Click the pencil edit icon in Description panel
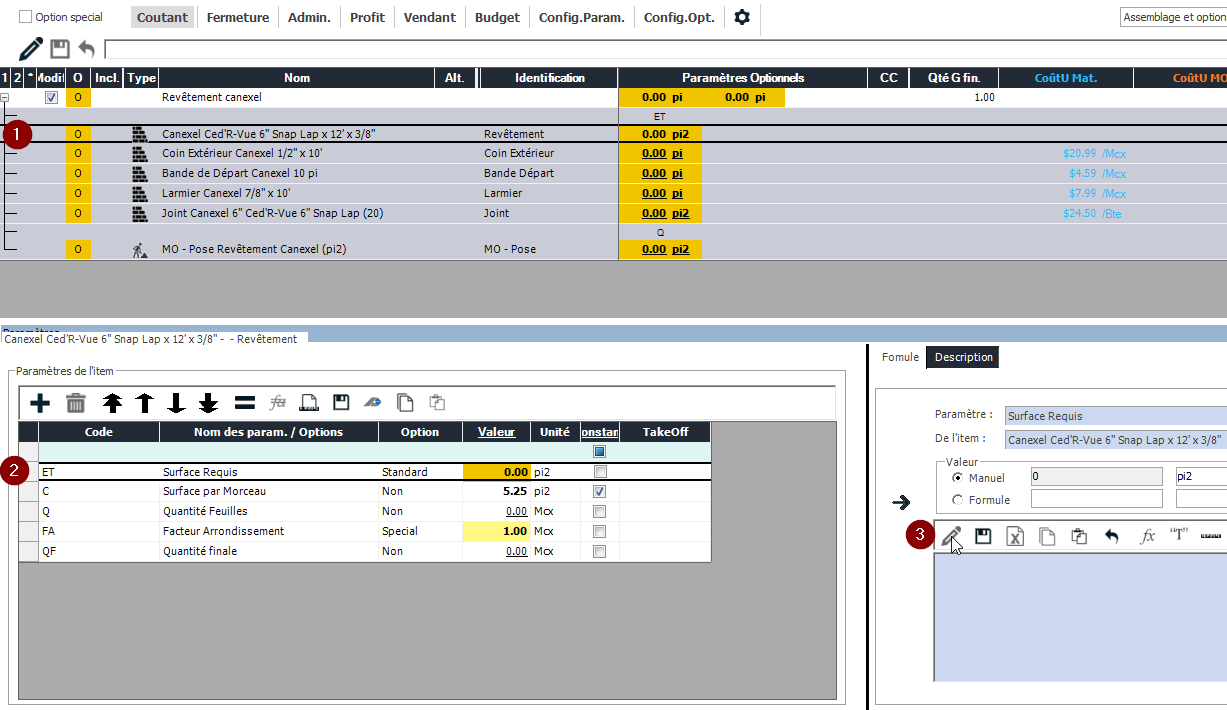Screen dimensions: 1227x710 951,537
